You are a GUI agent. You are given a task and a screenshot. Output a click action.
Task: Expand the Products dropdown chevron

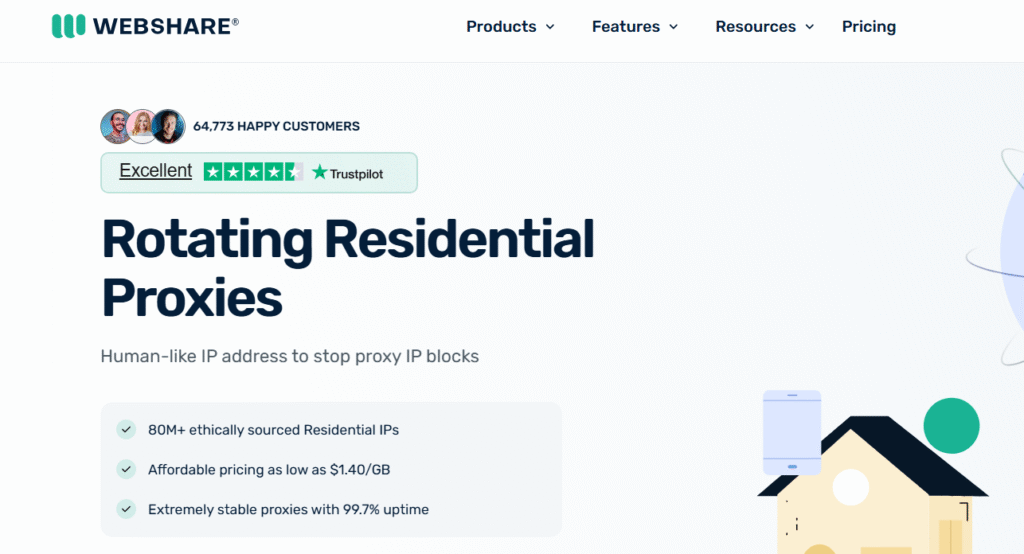(x=550, y=27)
